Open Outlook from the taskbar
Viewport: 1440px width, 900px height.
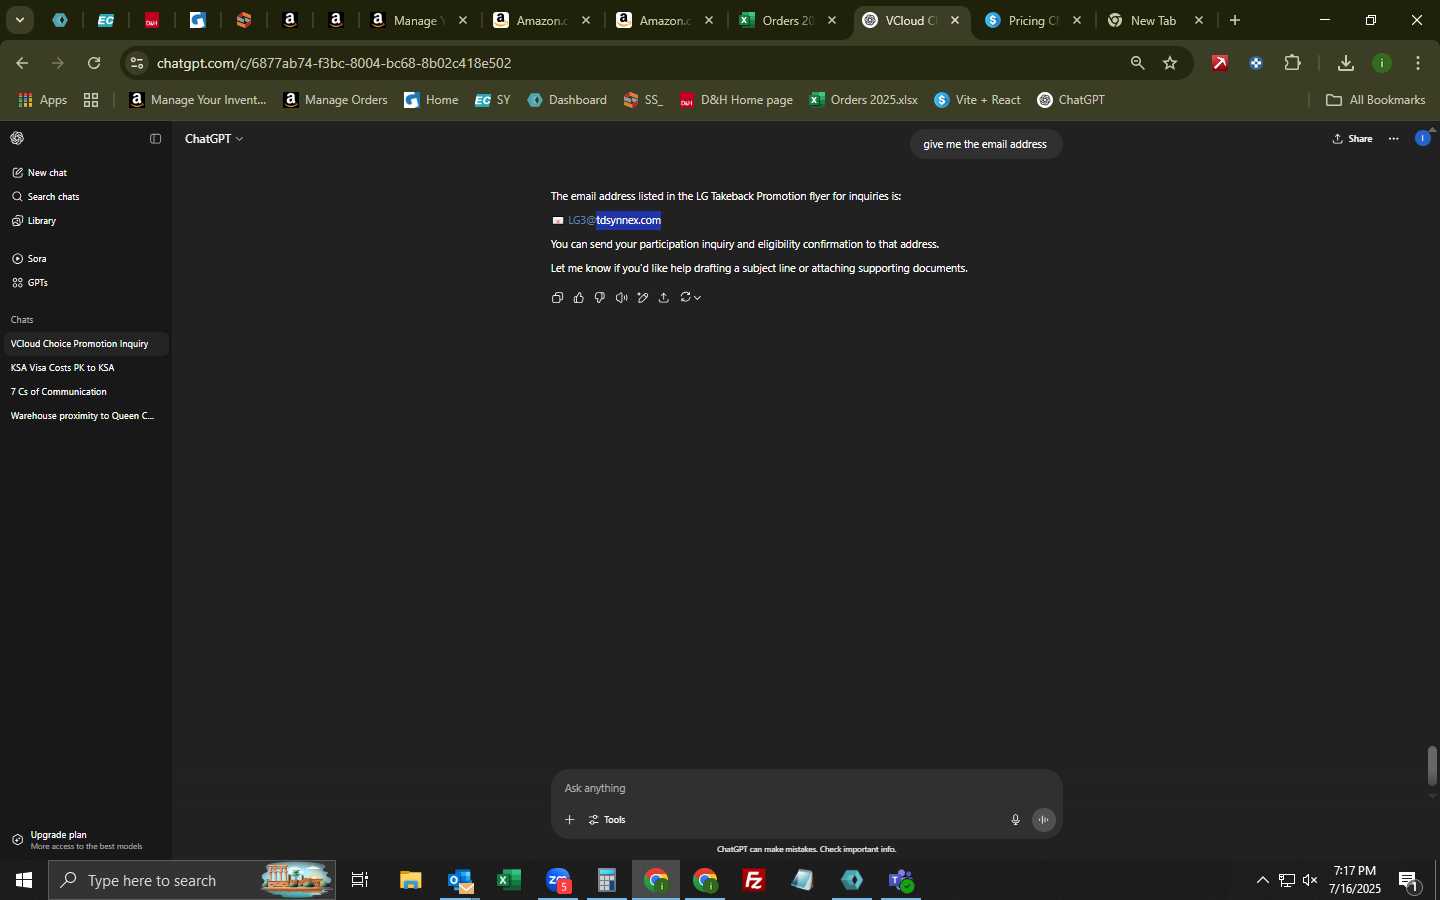point(460,881)
